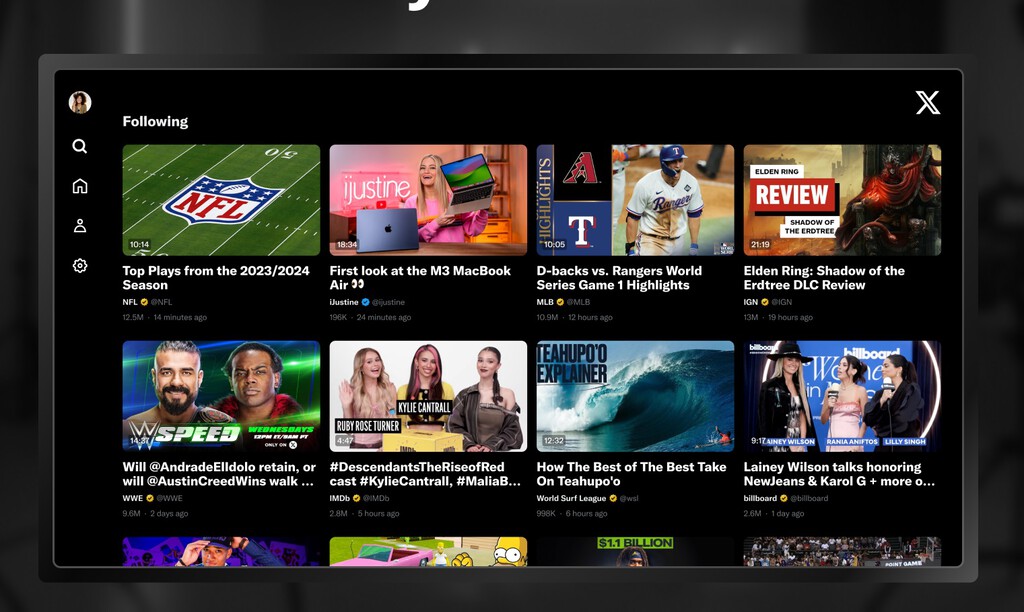Play the Elden Ring Review thumbnail
Screen dimensions: 1024x612
[842, 200]
